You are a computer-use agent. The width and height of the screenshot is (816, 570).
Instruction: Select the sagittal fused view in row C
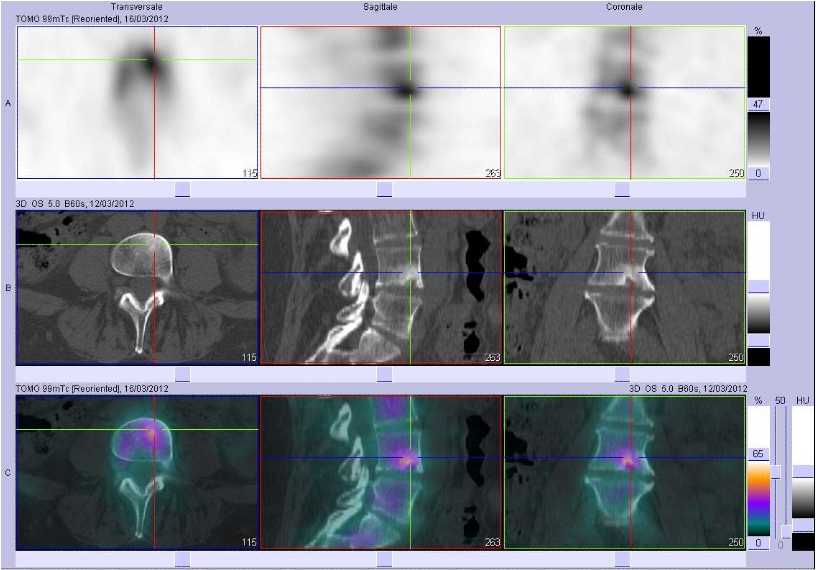(381, 473)
